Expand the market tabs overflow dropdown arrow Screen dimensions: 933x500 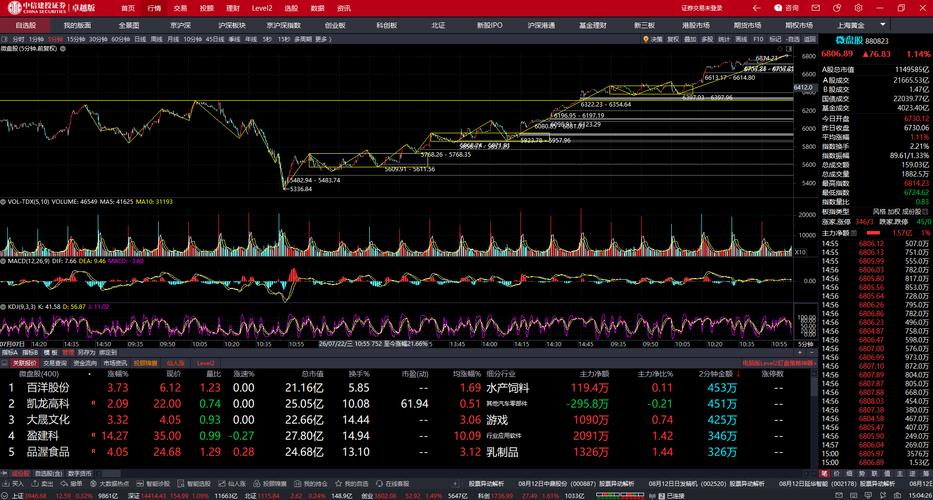pyautogui.click(x=882, y=25)
